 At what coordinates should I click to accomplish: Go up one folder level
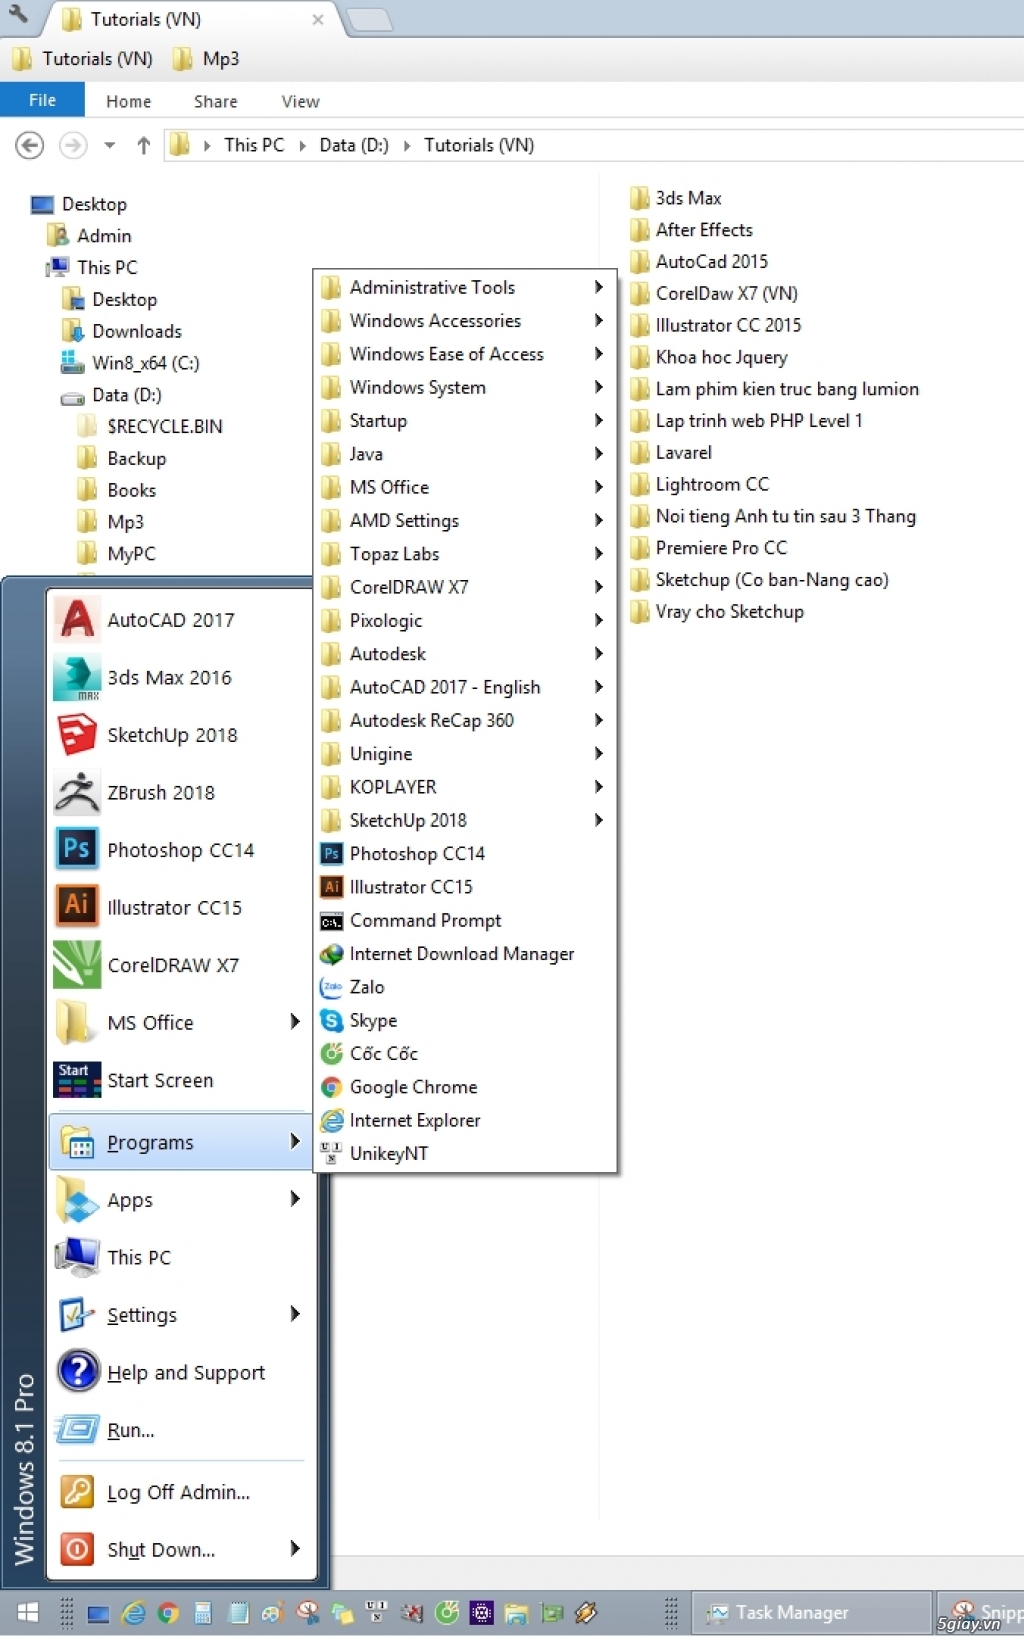tap(144, 145)
